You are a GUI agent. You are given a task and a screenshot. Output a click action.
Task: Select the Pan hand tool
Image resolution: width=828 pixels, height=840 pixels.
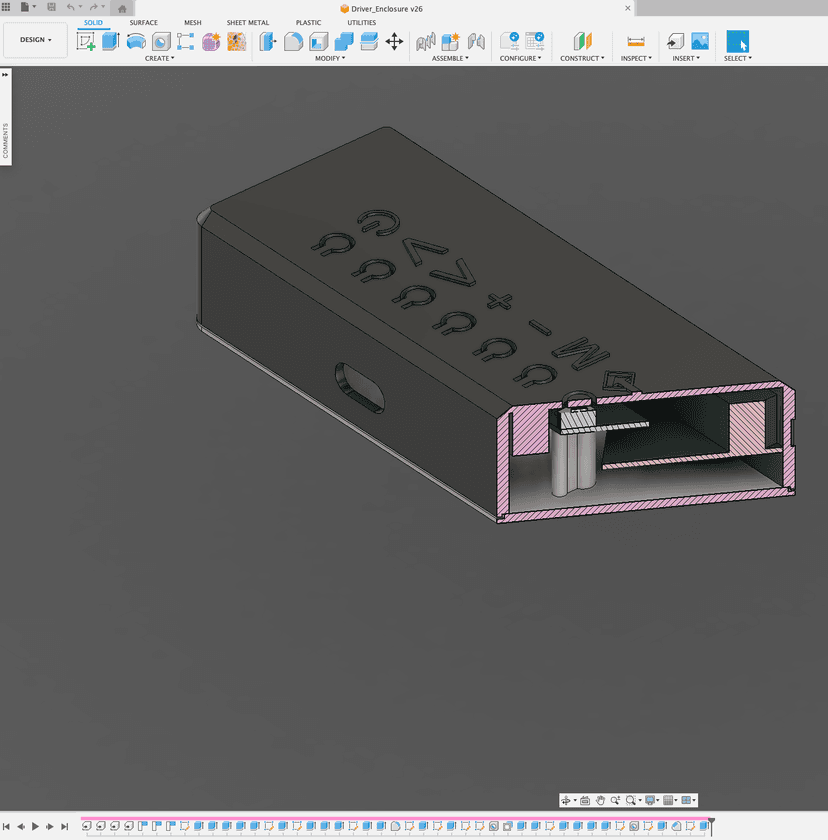pyautogui.click(x=600, y=800)
